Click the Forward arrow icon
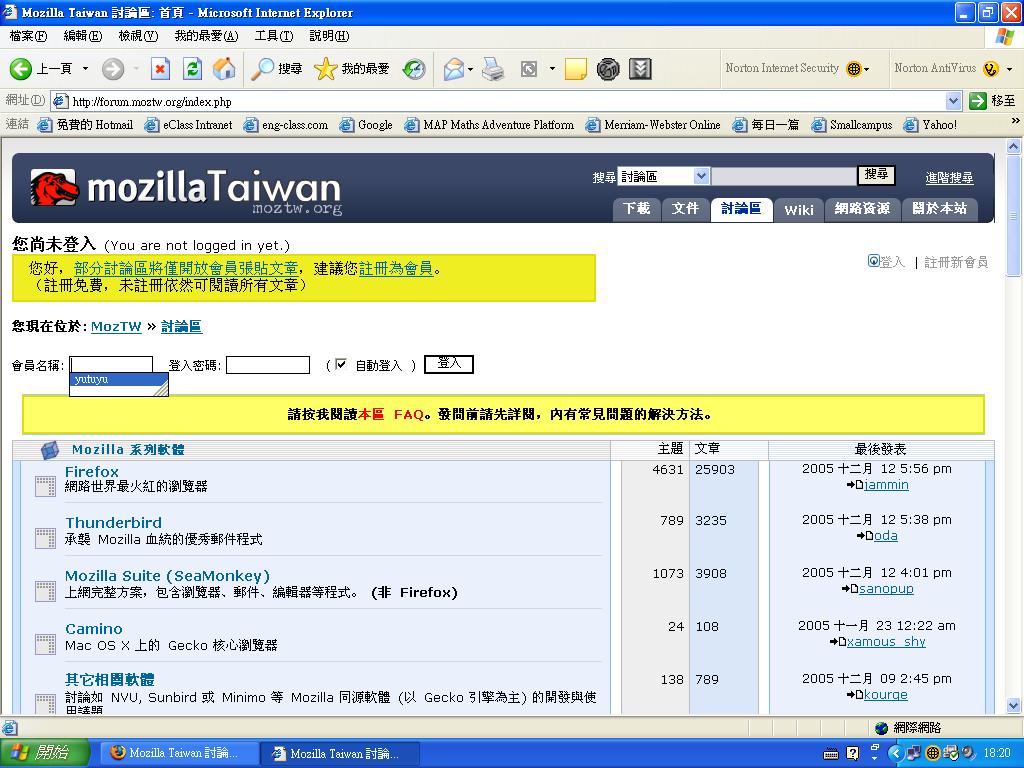This screenshot has height=768, width=1024. [113, 69]
